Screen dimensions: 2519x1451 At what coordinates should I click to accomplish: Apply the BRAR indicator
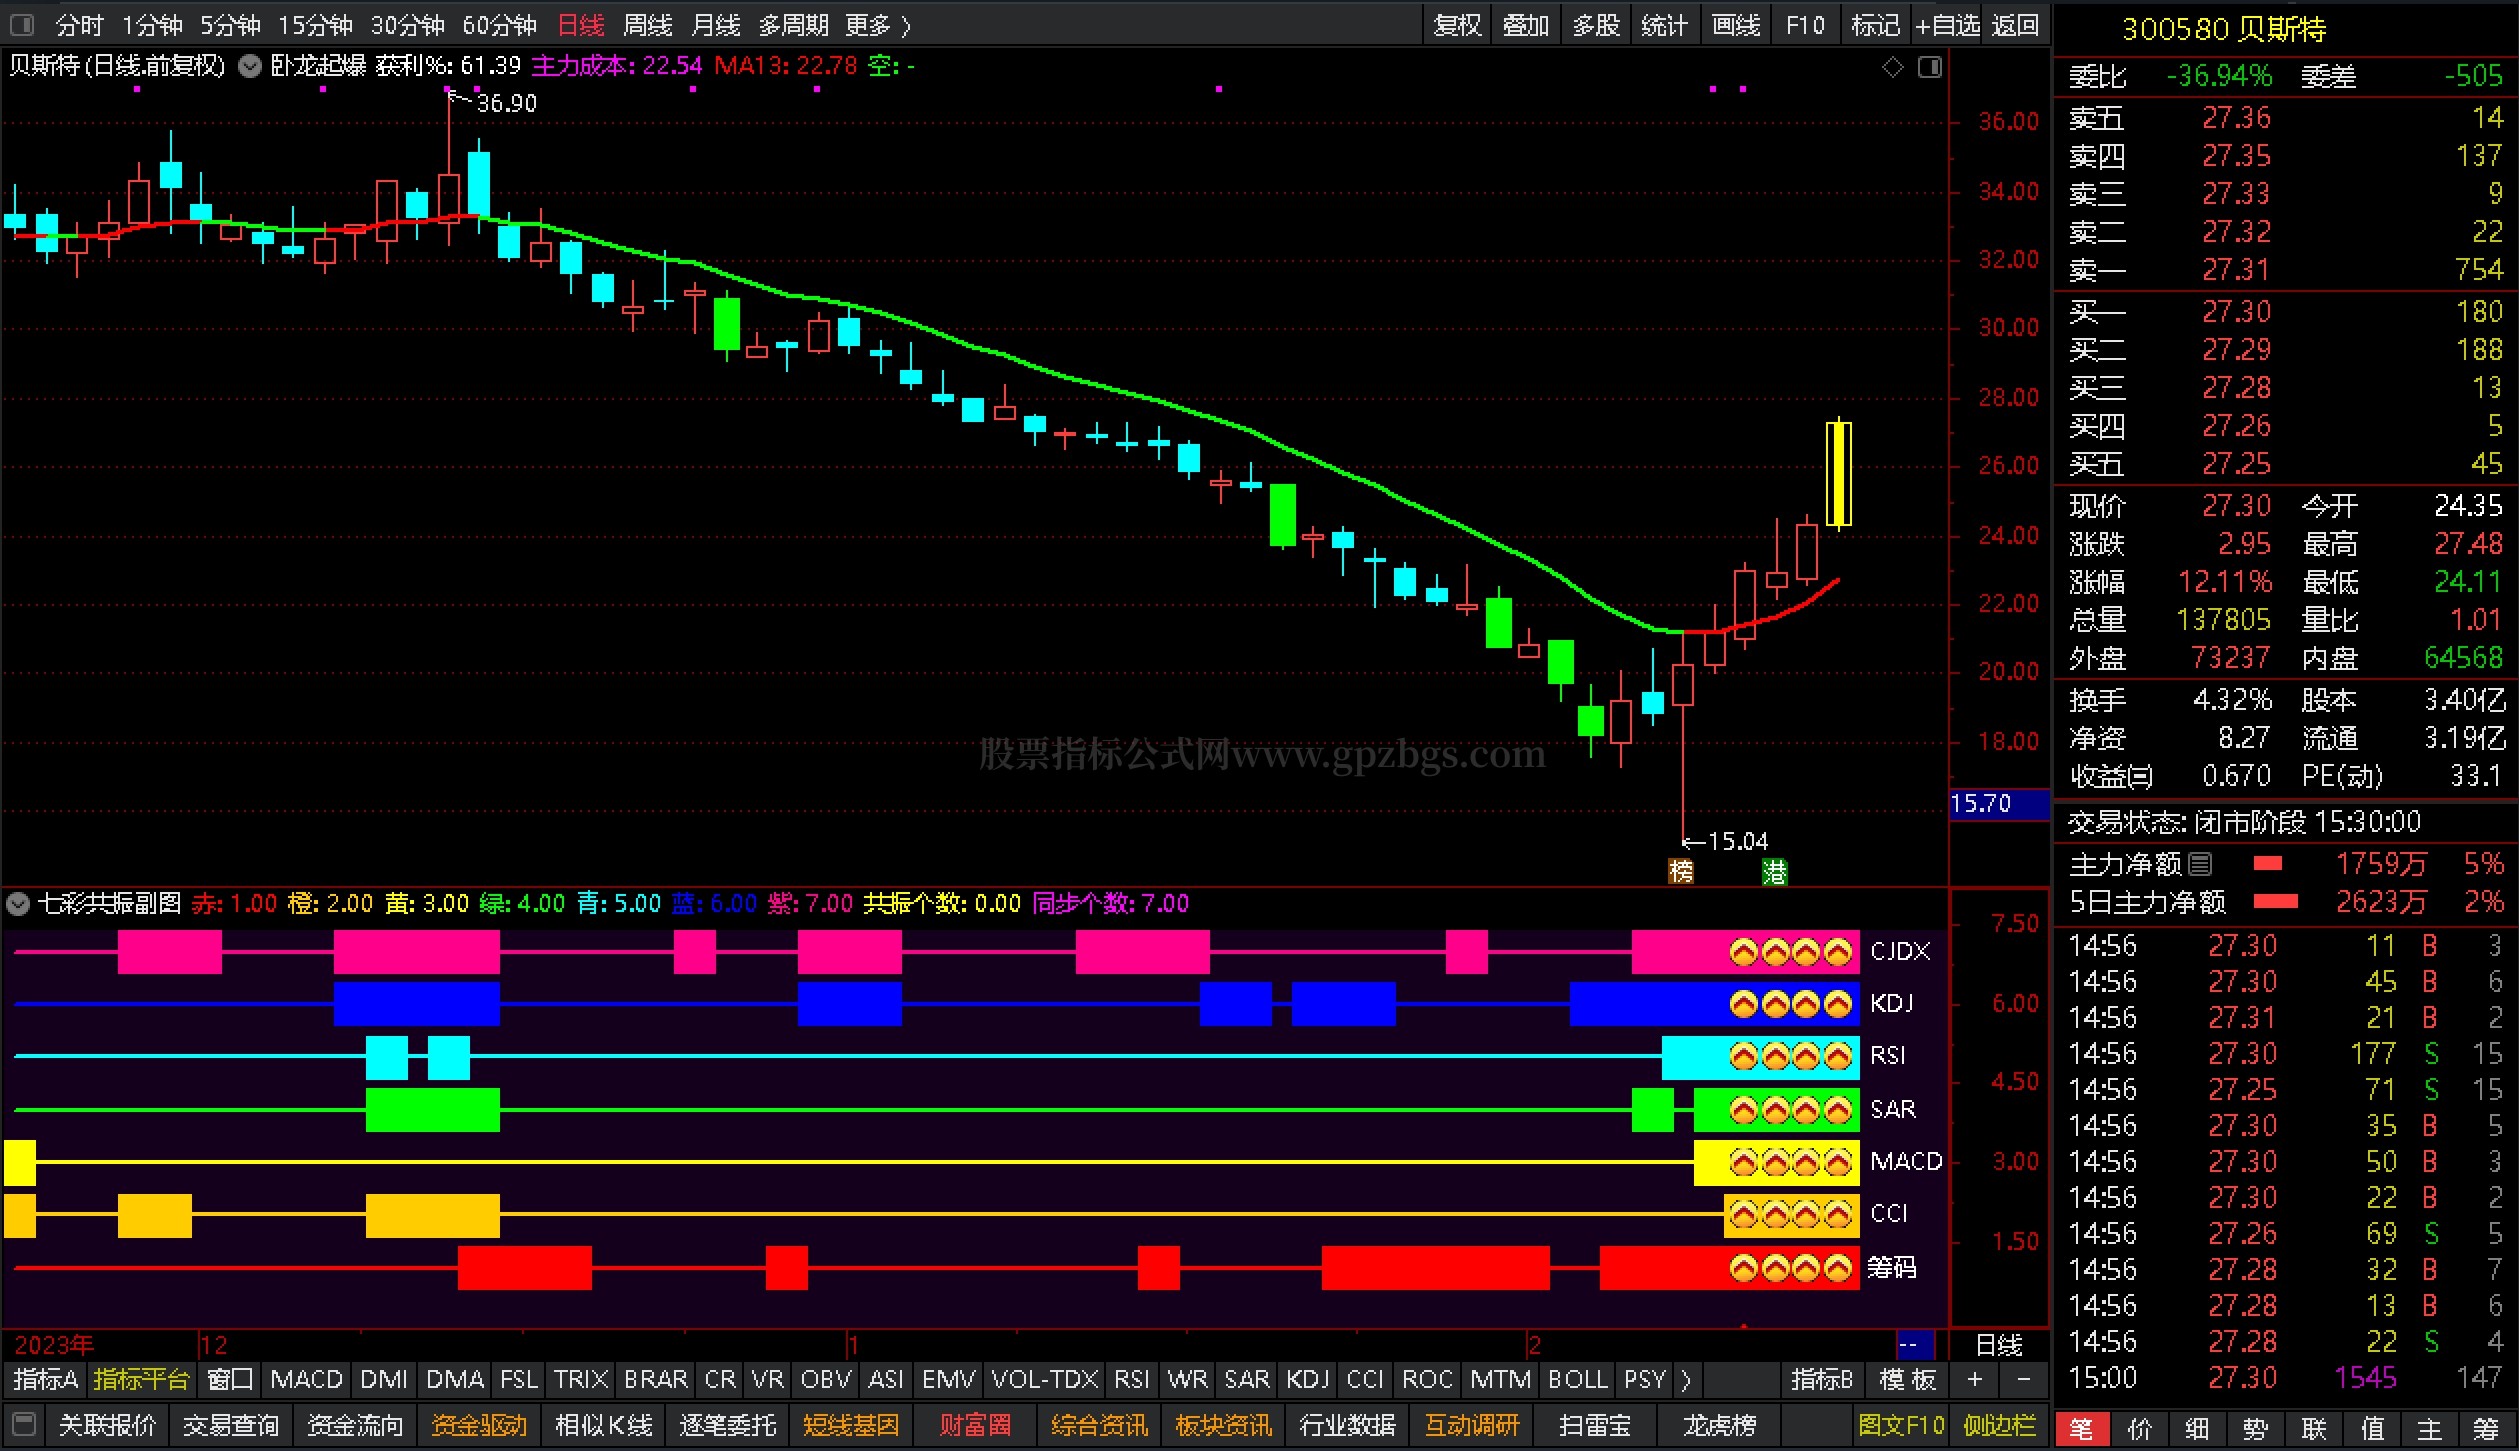656,1380
